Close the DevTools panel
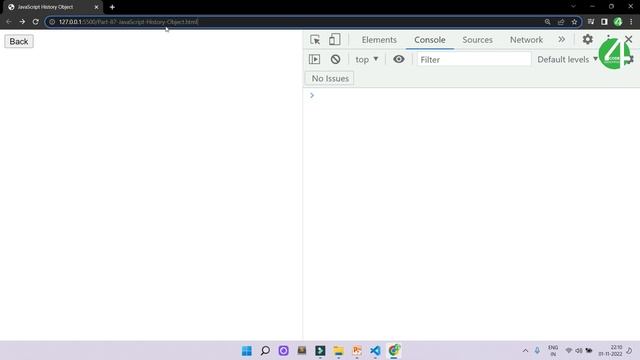 click(629, 39)
